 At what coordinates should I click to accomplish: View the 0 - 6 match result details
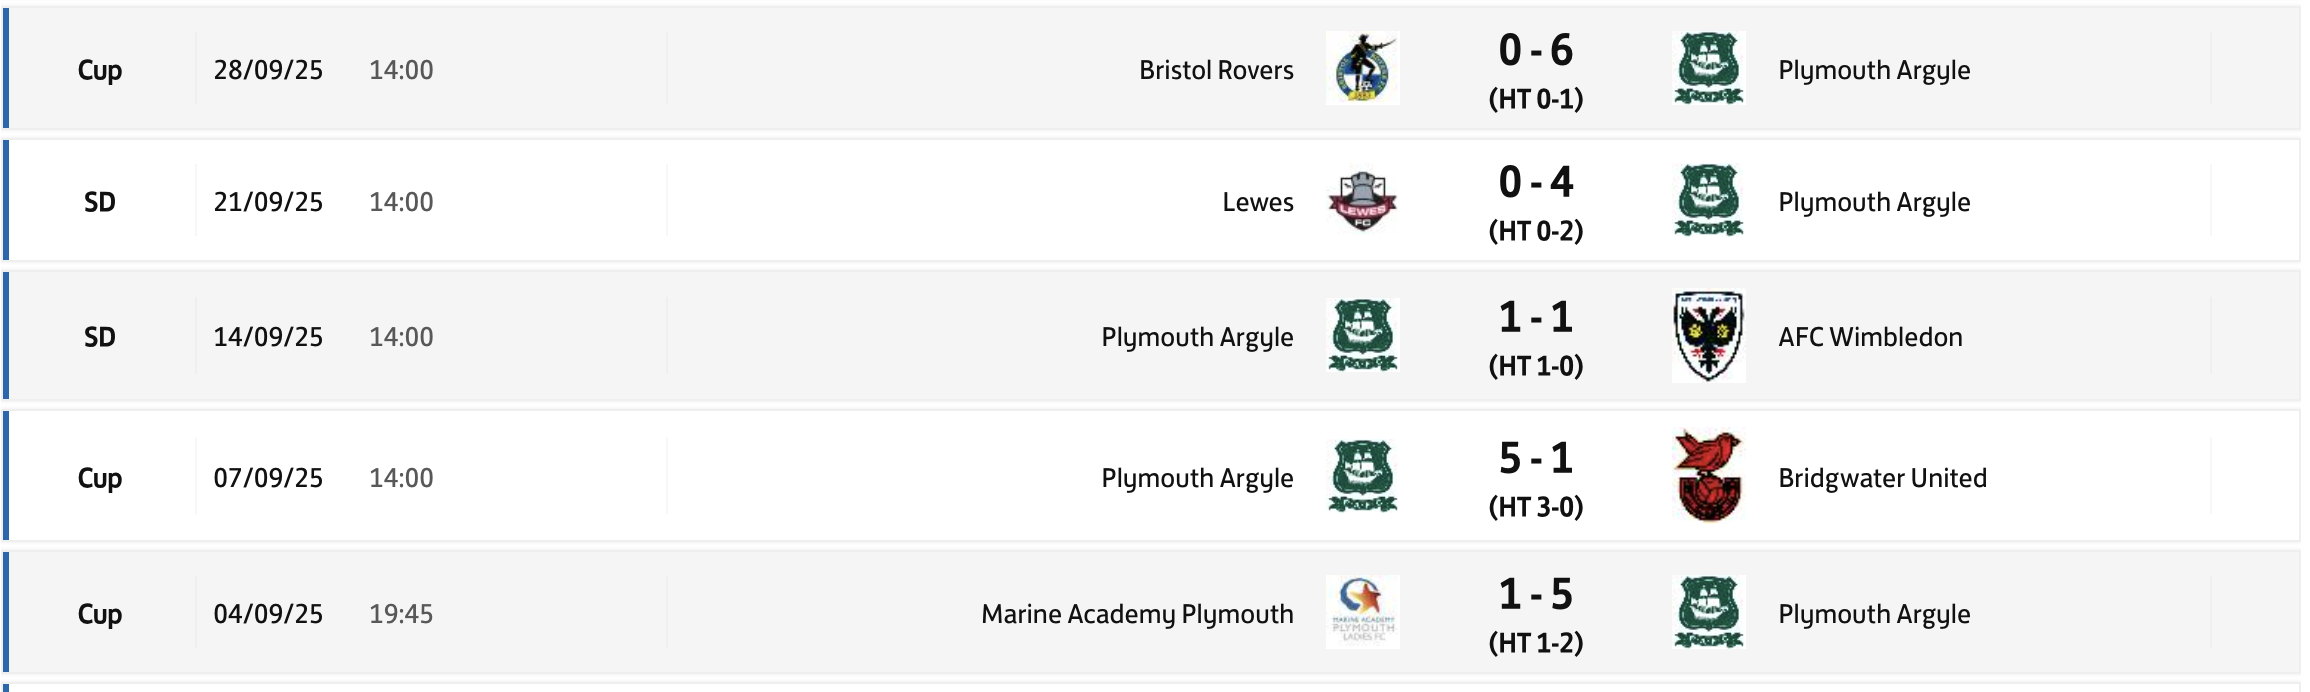coord(1535,50)
